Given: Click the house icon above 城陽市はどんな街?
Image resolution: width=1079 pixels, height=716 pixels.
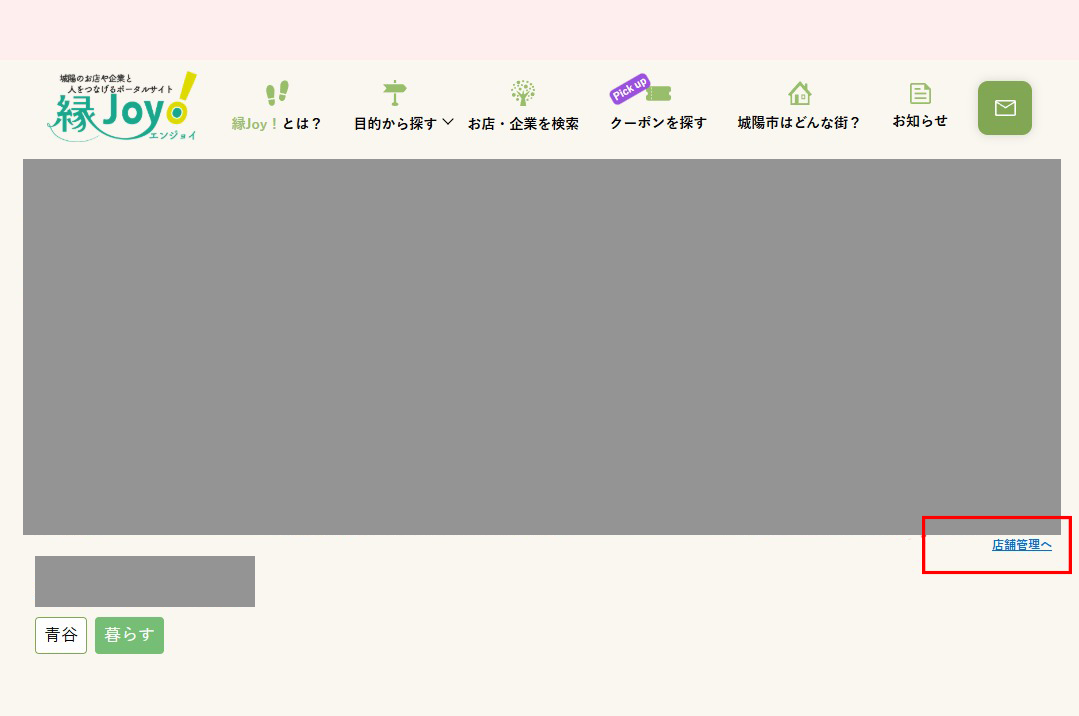Looking at the screenshot, I should coord(799,92).
